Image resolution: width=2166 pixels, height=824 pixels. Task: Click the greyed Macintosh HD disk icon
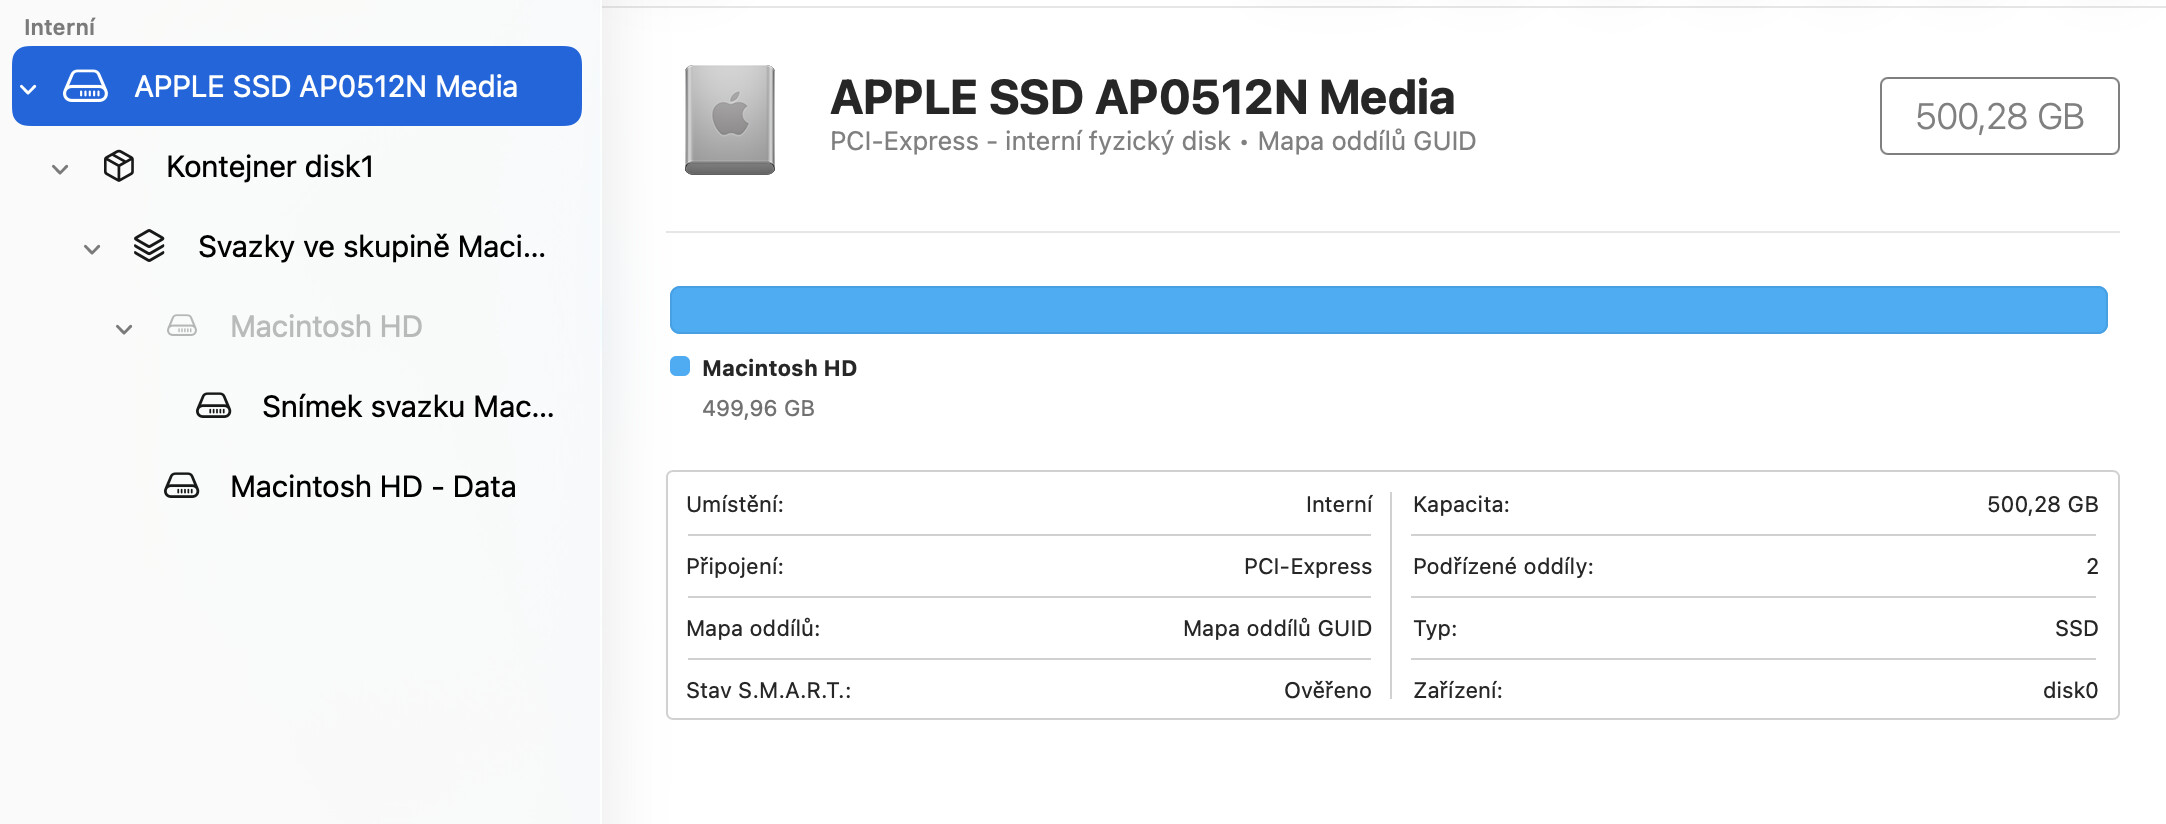182,326
